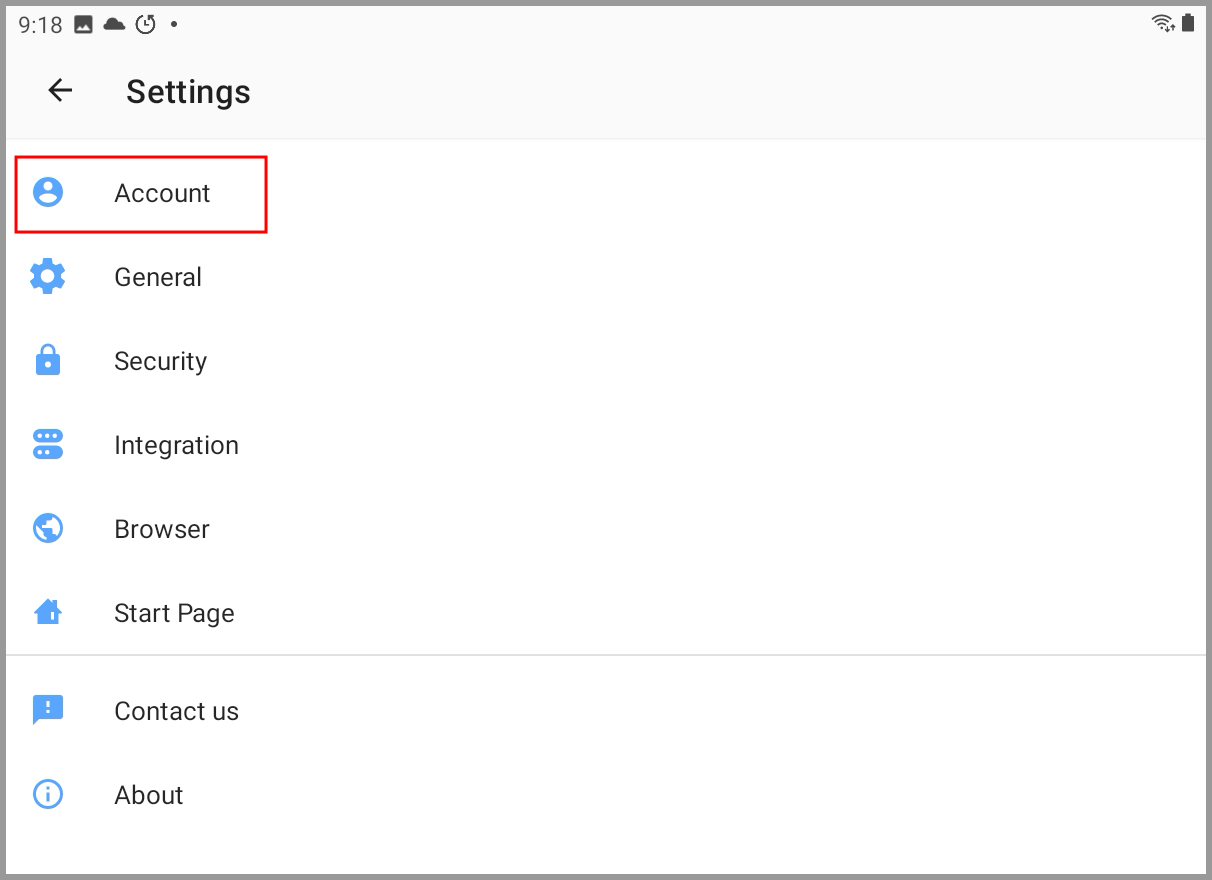Open the General settings entry
Image resolution: width=1212 pixels, height=880 pixels.
[158, 277]
